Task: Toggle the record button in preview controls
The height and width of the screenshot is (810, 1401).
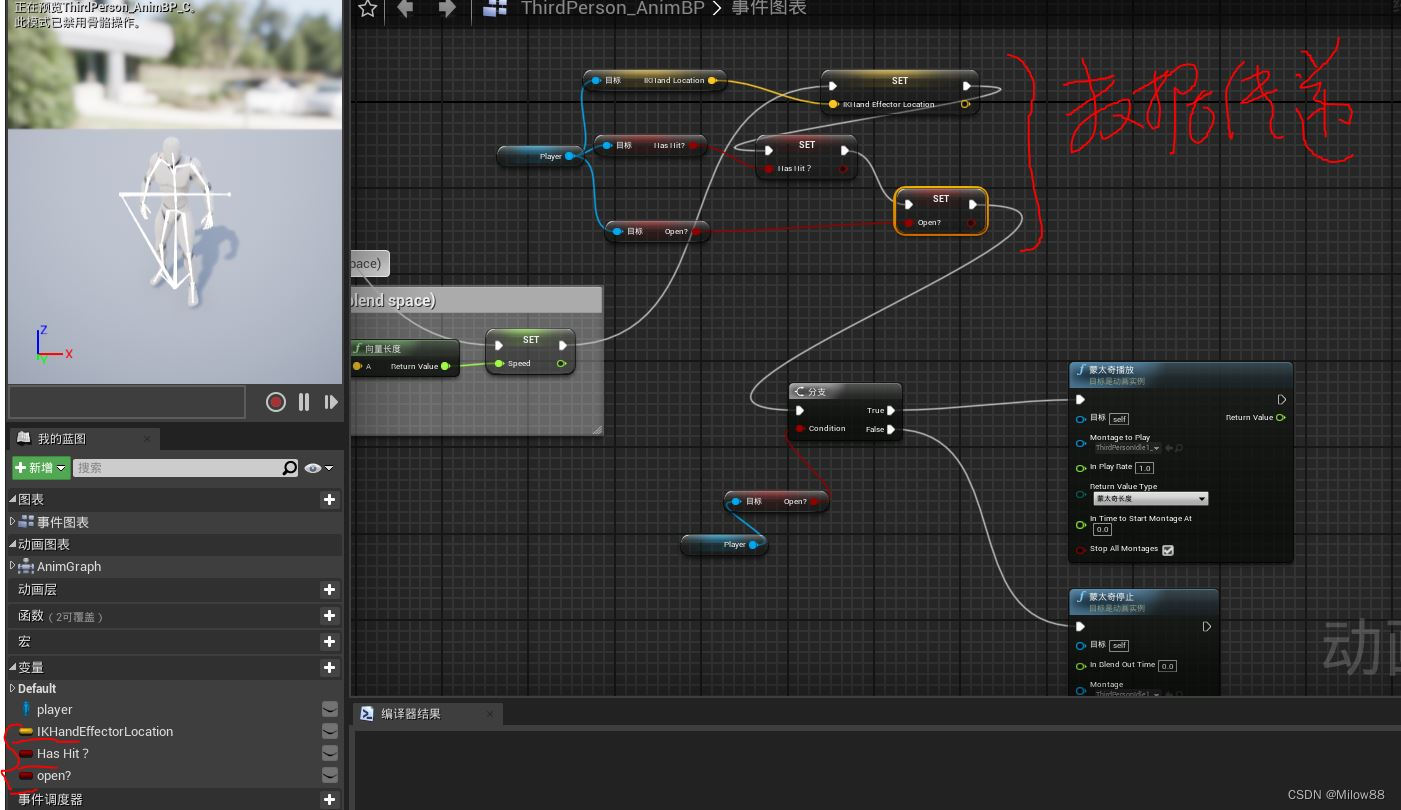Action: pos(276,402)
